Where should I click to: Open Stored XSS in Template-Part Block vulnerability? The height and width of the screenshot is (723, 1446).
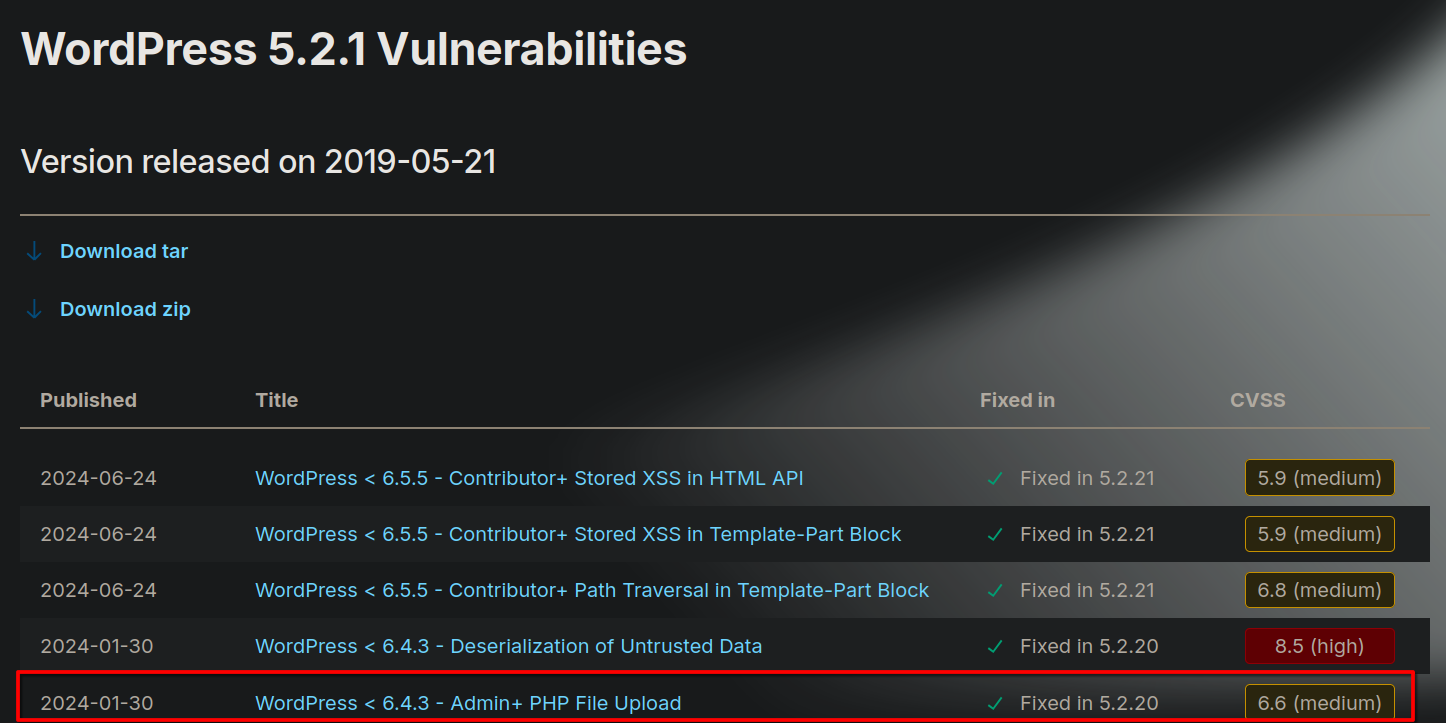coord(578,534)
